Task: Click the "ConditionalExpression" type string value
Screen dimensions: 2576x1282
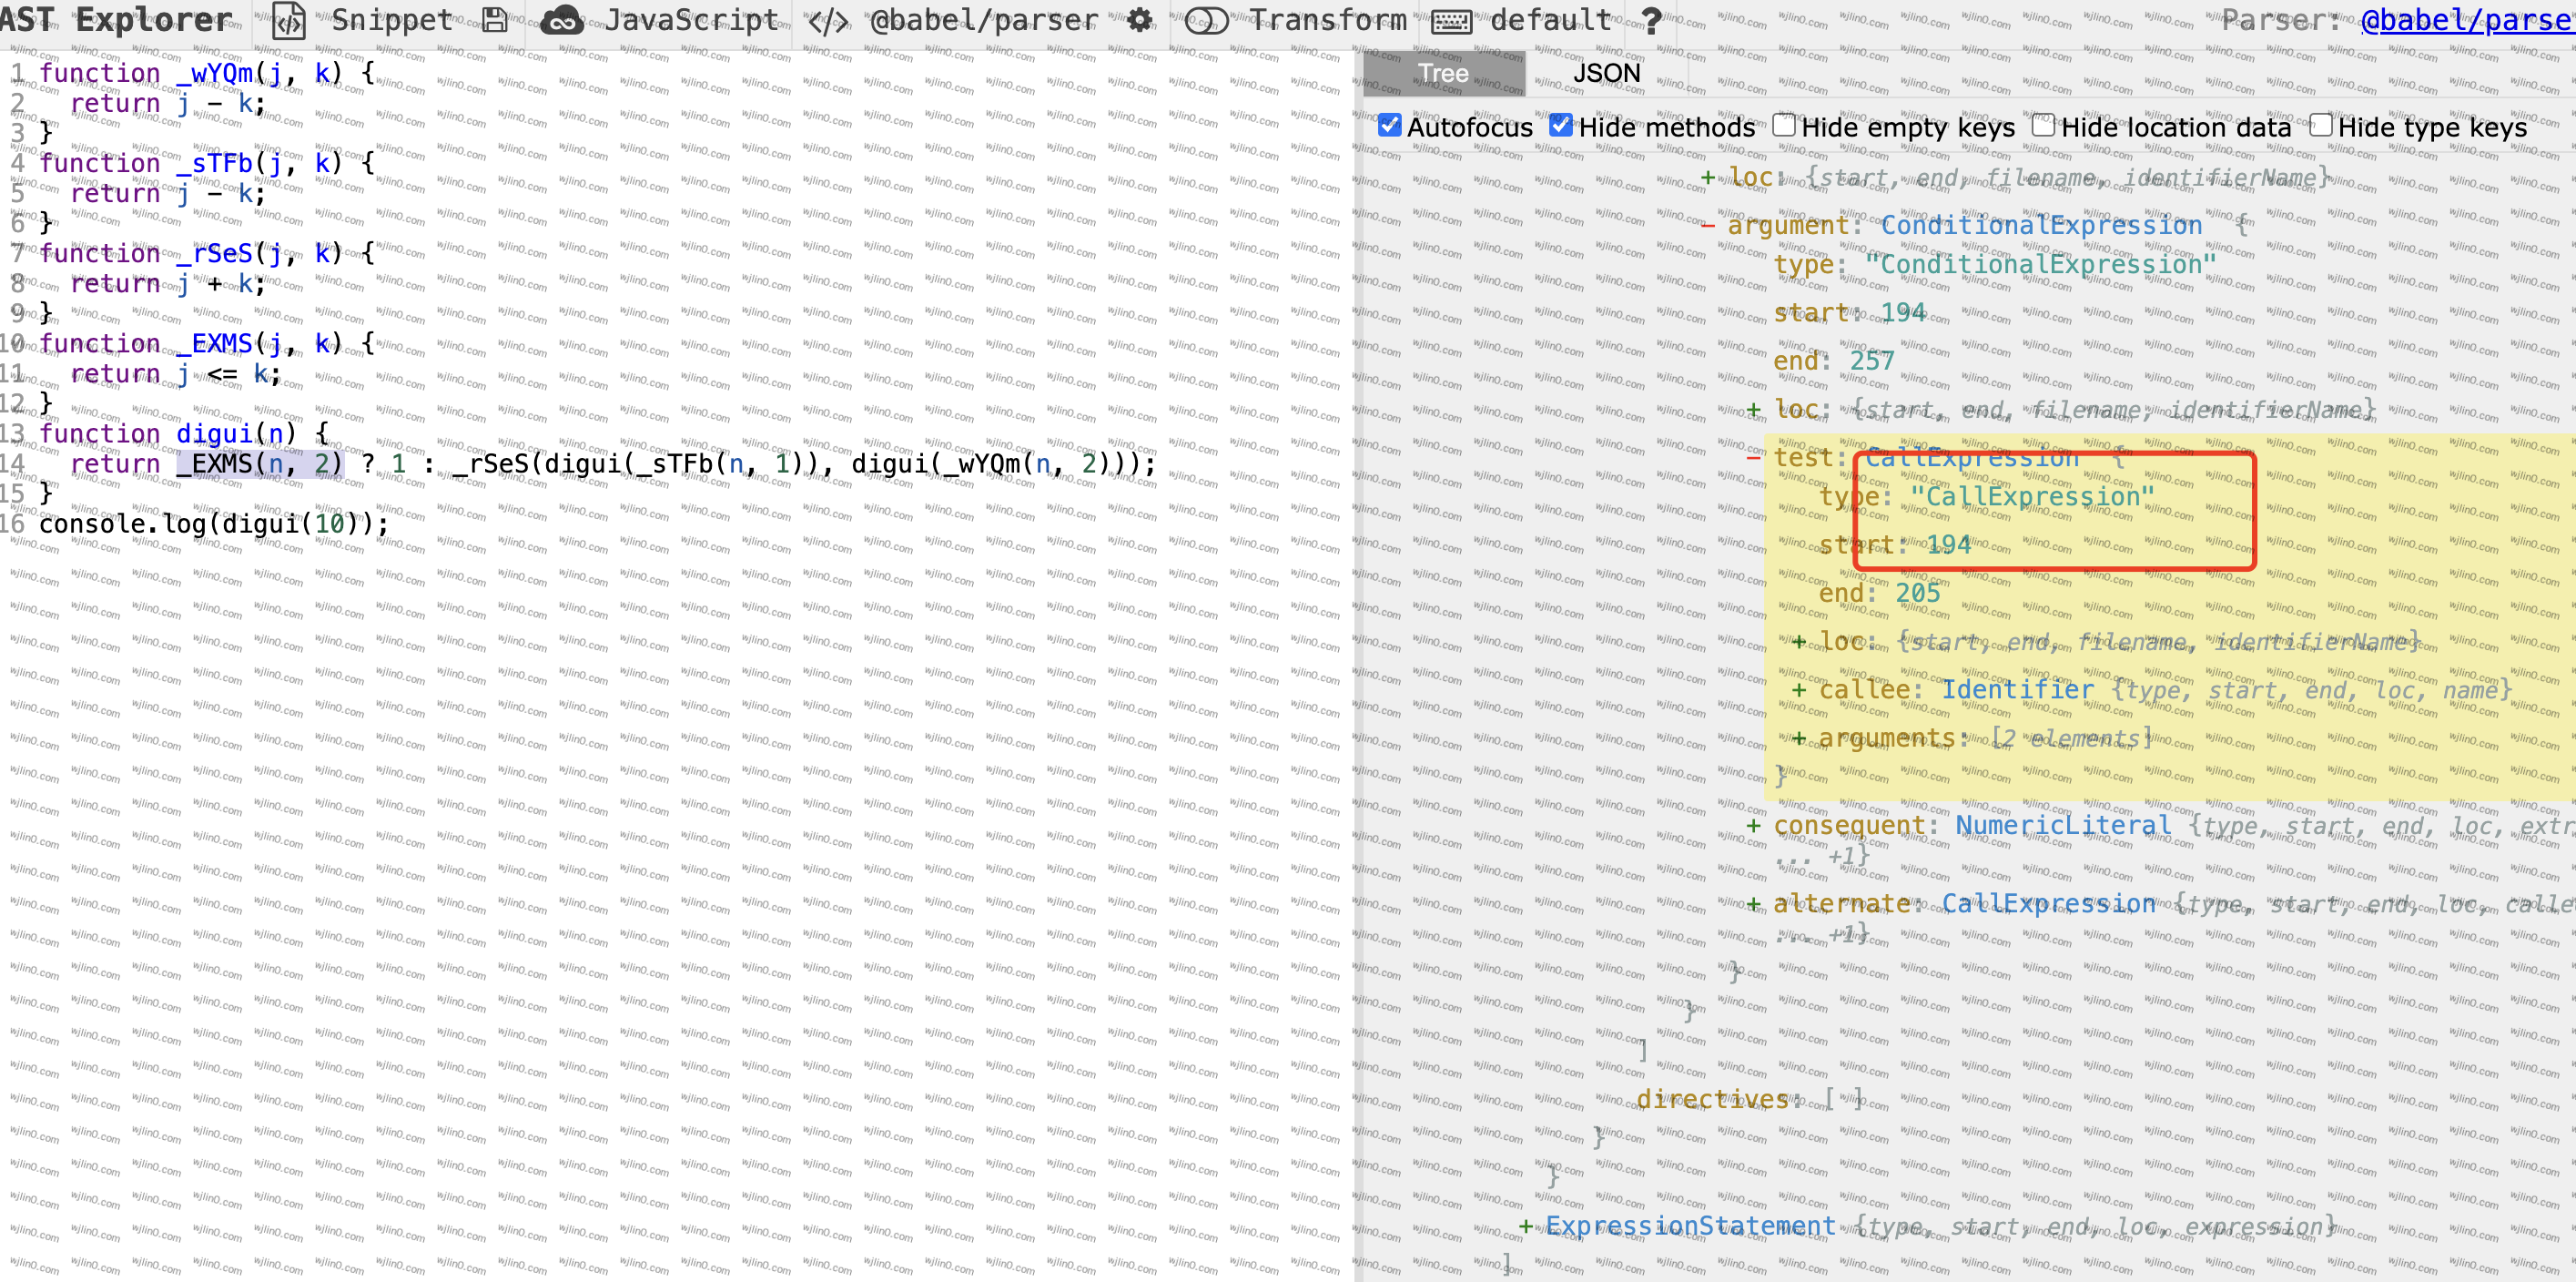Action: coord(2040,265)
